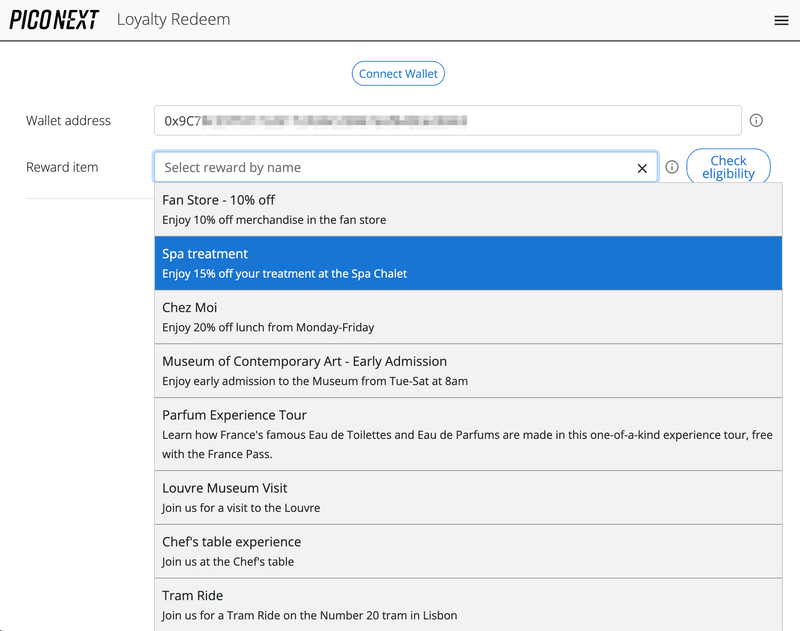The height and width of the screenshot is (631, 800).
Task: Choose Parfum Experience Tour from list
Action: pos(468,434)
